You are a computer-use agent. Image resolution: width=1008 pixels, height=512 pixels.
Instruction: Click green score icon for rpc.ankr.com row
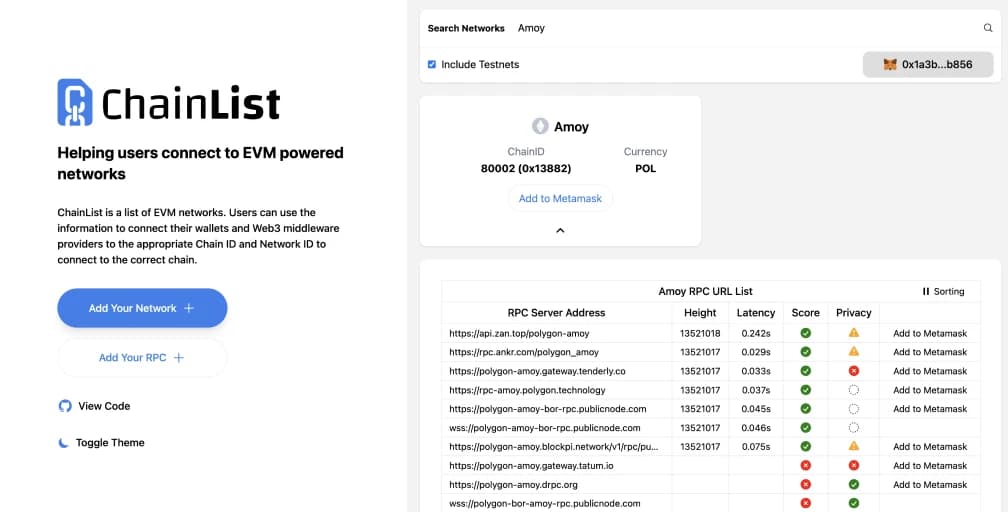[806, 352]
